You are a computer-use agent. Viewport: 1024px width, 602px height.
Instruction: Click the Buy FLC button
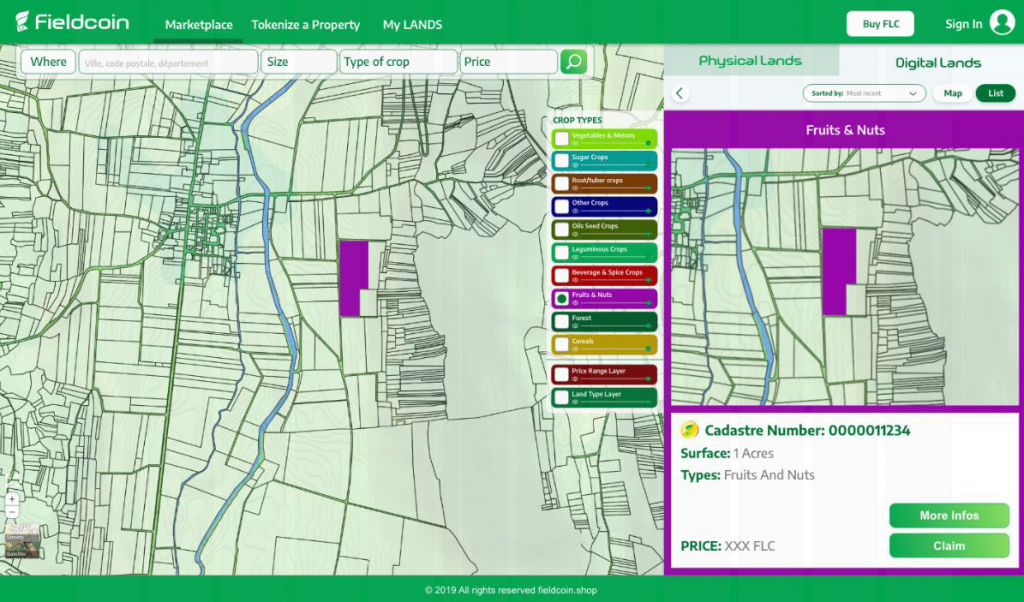click(880, 24)
